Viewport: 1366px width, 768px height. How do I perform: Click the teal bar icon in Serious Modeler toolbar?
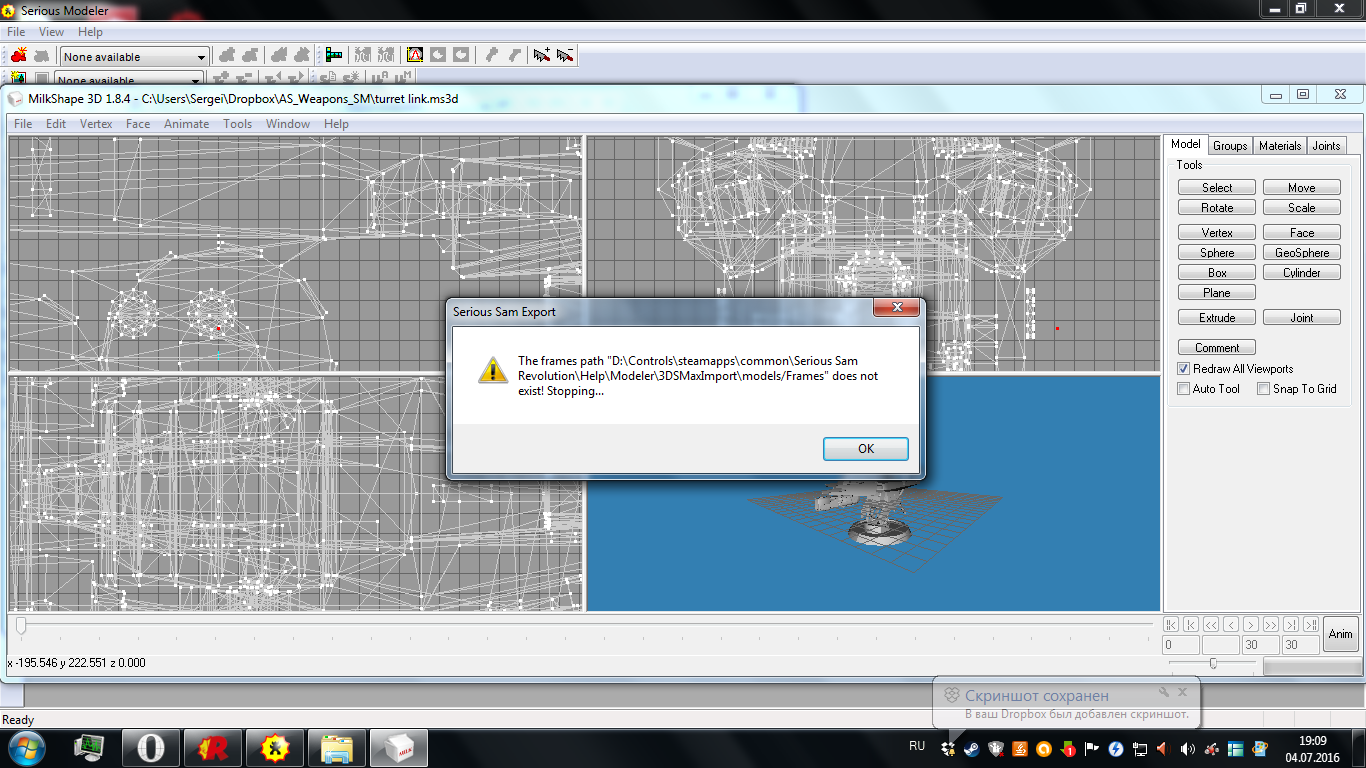334,56
